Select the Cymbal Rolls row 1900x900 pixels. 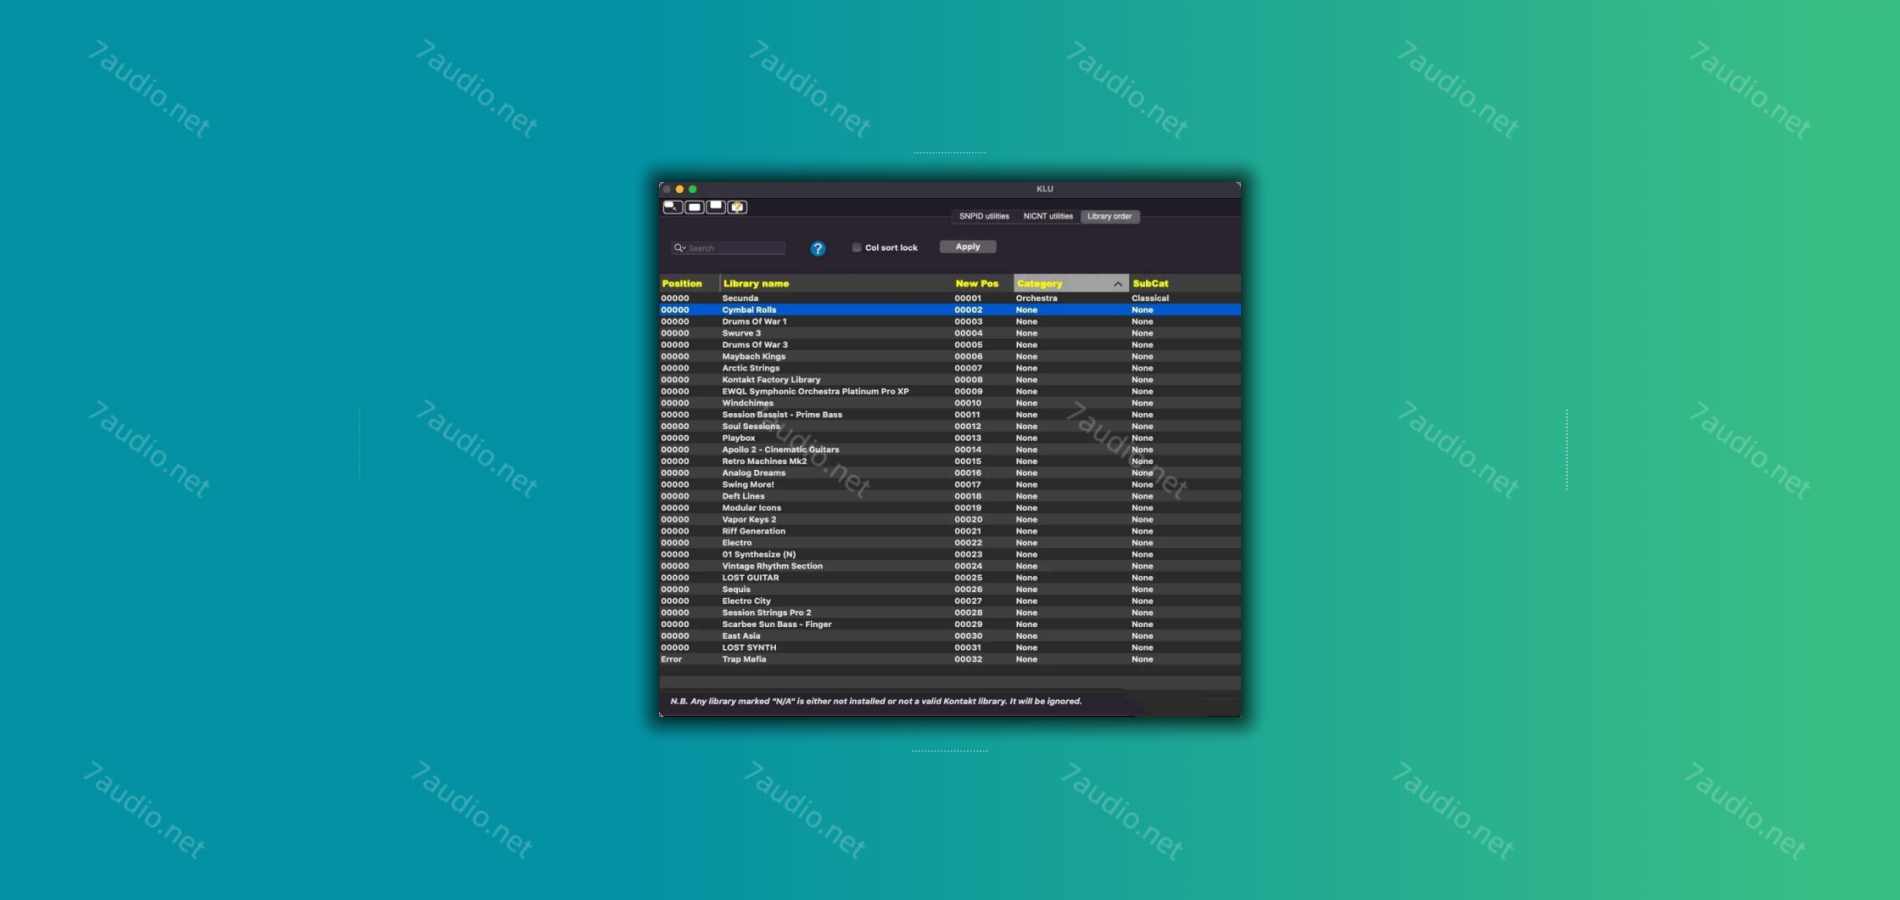click(x=950, y=310)
